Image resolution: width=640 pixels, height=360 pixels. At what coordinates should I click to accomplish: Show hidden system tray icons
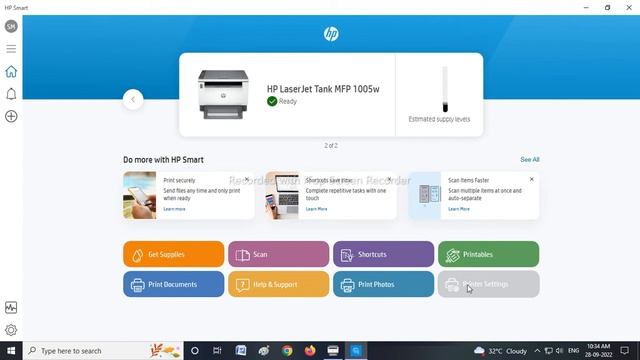(537, 351)
